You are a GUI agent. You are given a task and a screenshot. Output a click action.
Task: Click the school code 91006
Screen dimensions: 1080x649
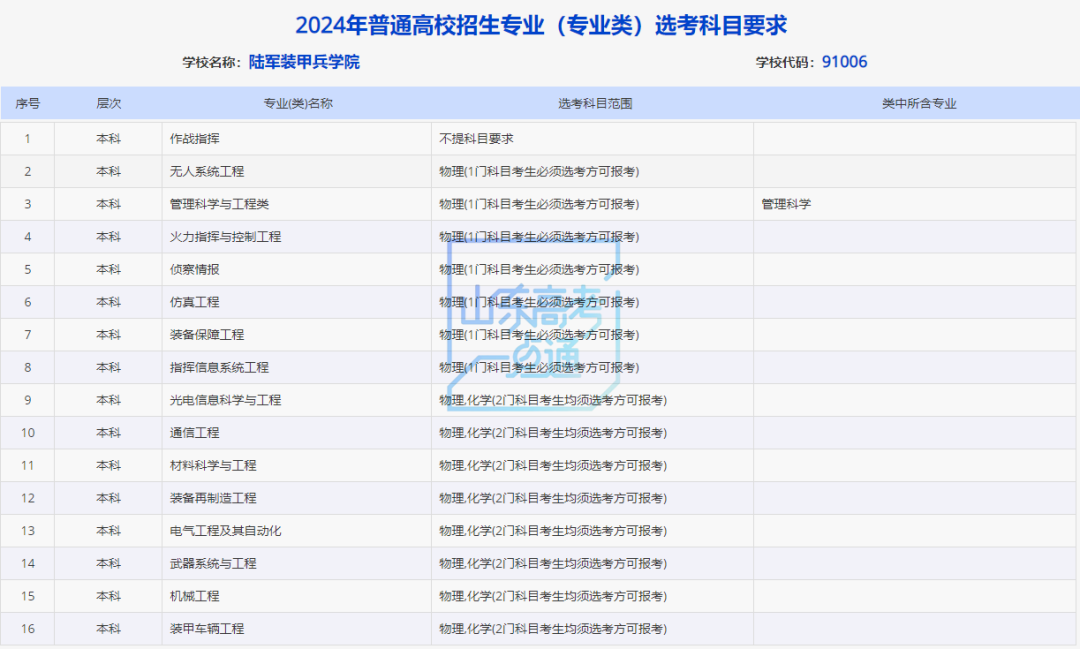tap(845, 62)
